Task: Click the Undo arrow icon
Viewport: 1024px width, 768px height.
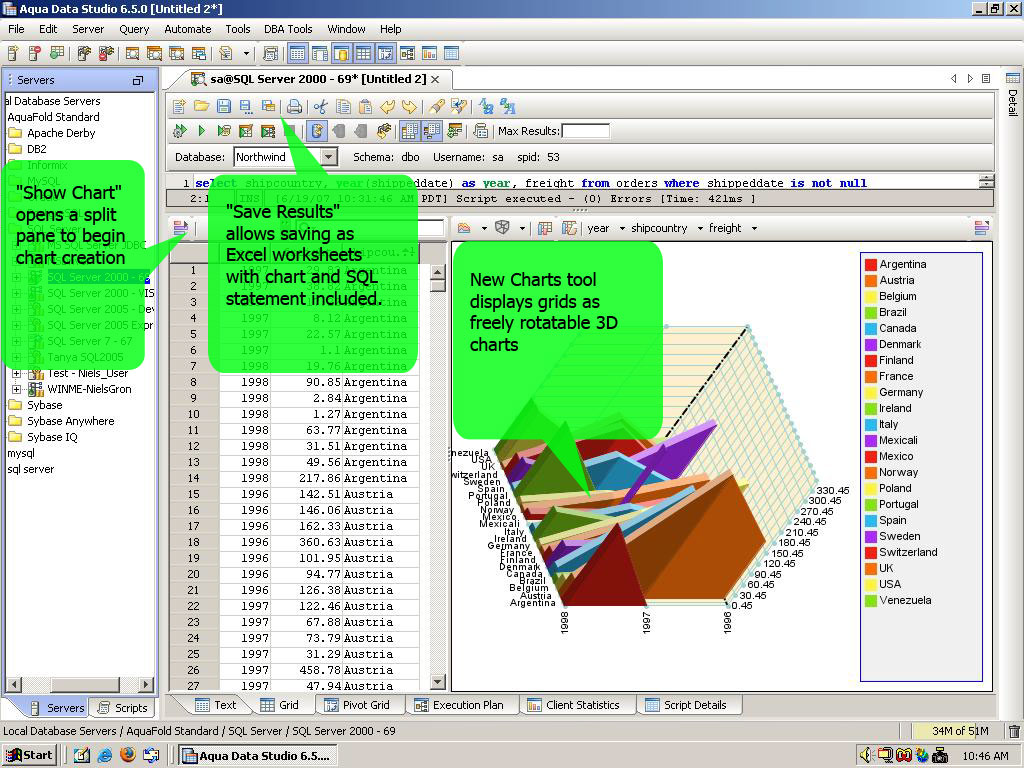Action: pyautogui.click(x=387, y=106)
